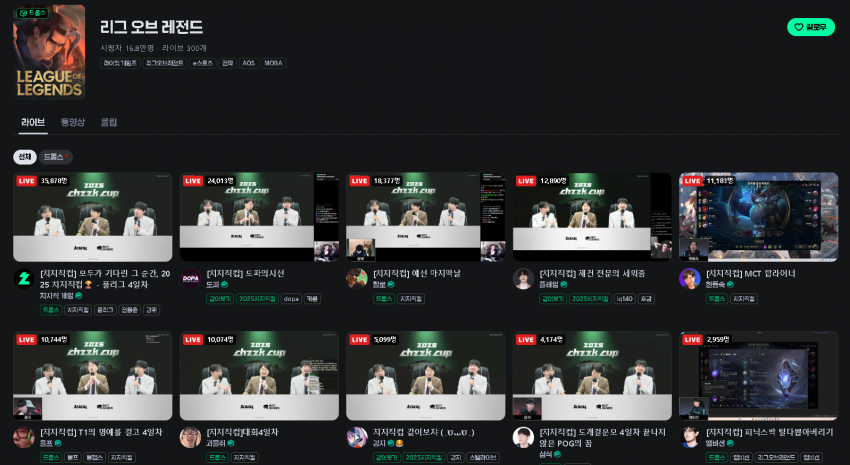Open stream title 도파의시선
Image resolution: width=850 pixels, height=465 pixels.
[245, 273]
